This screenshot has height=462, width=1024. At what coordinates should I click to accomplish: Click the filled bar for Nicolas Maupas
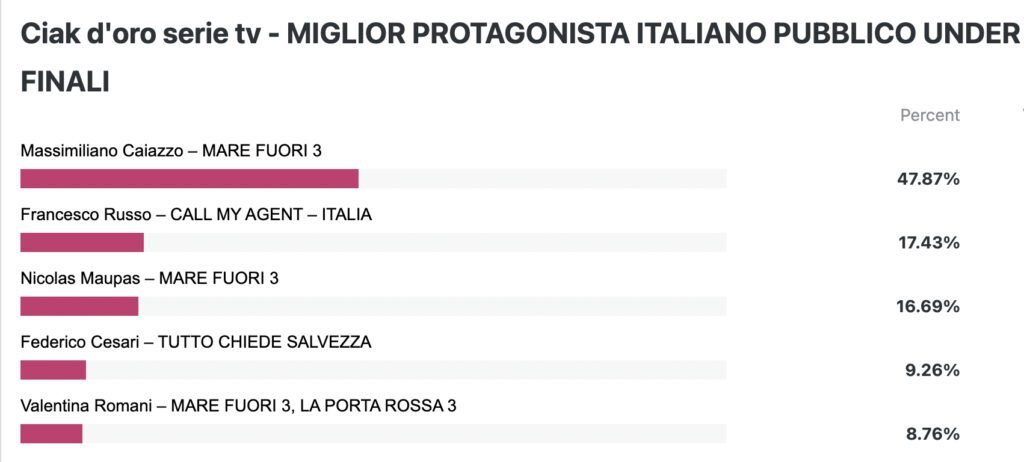79,306
